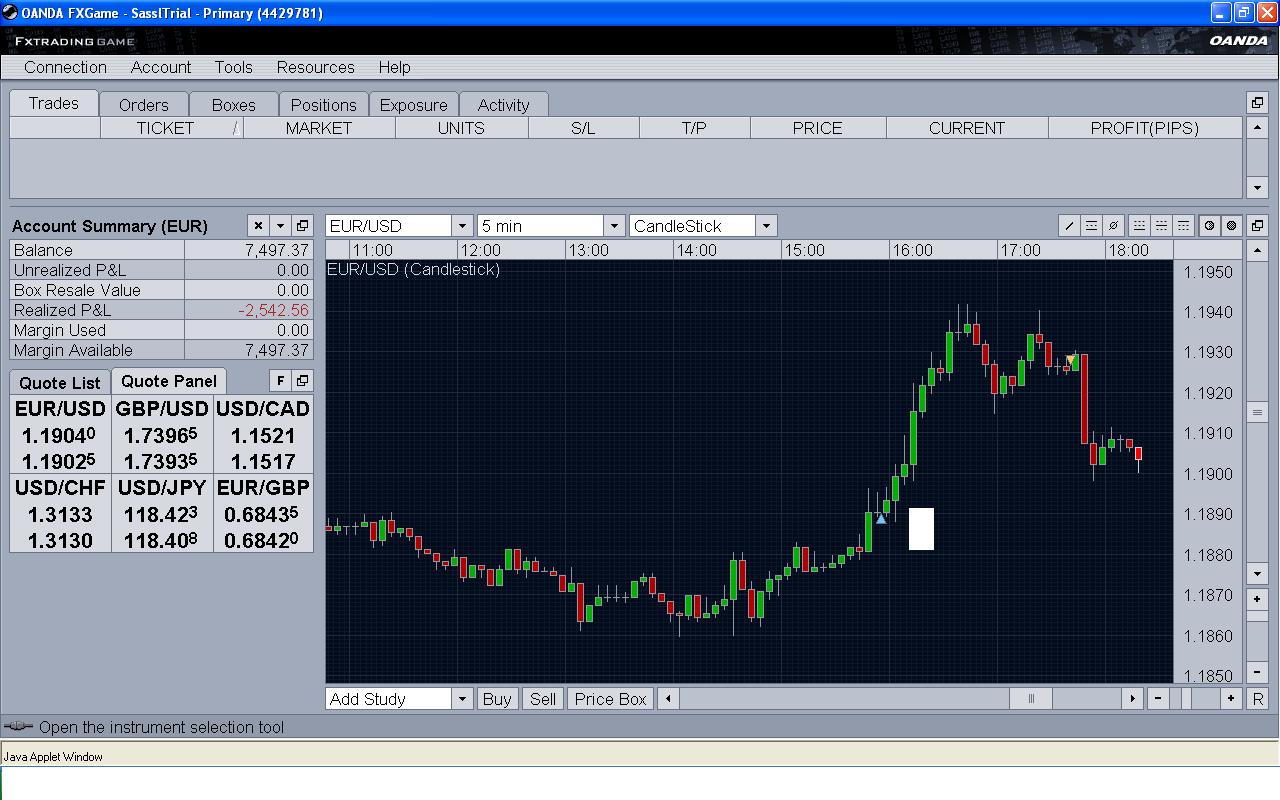Click the chart horizontal scrollbar thumb

[1031, 699]
